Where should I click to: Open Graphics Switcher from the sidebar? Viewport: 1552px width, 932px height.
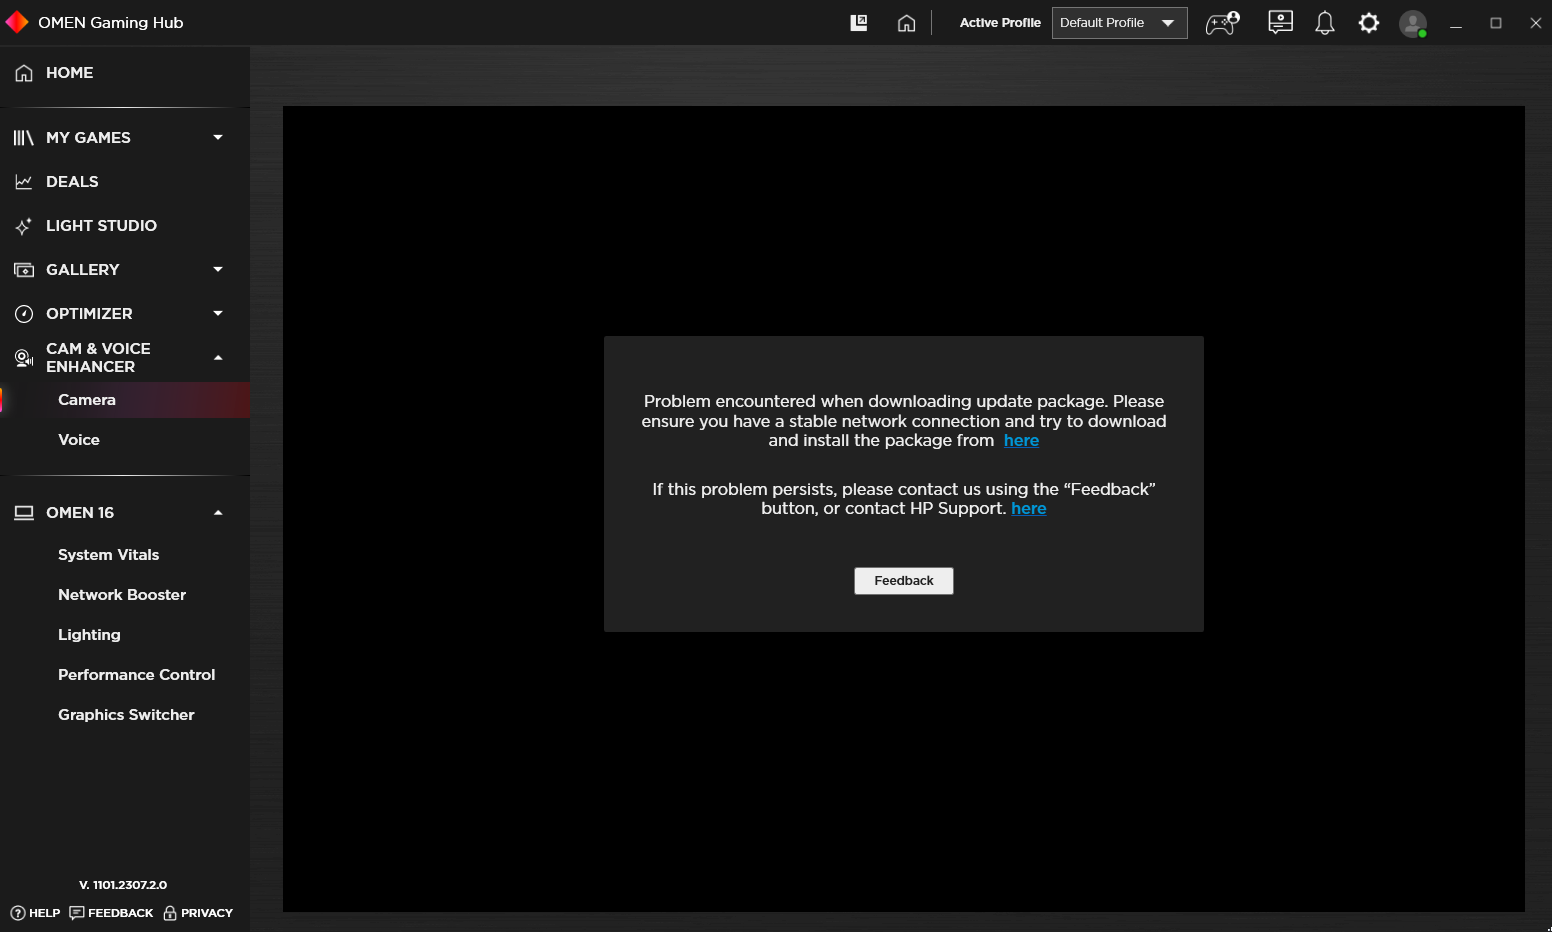126,714
